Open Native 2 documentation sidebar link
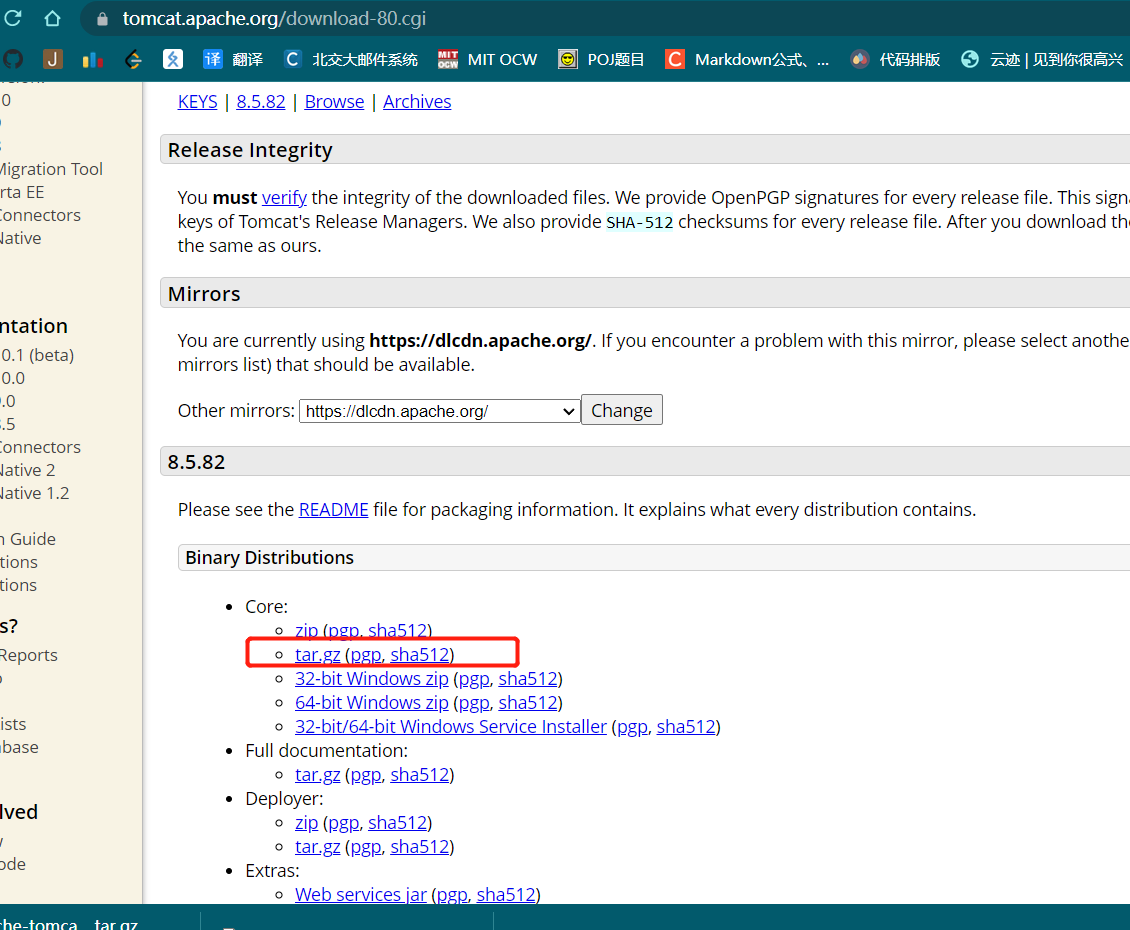 27,470
